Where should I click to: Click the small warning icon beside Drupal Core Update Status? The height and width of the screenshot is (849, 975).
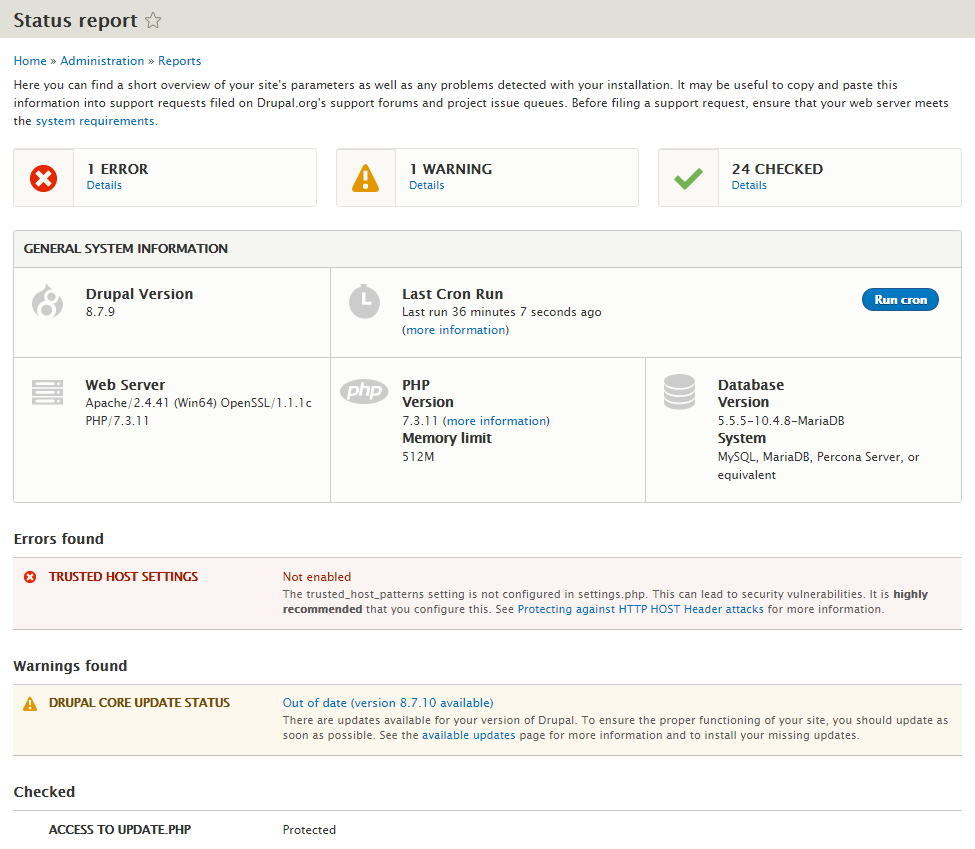tap(30, 703)
